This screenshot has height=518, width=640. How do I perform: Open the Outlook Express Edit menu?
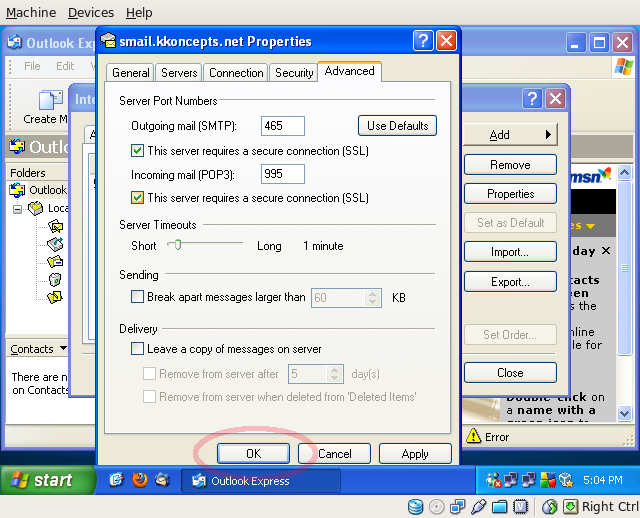65,66
